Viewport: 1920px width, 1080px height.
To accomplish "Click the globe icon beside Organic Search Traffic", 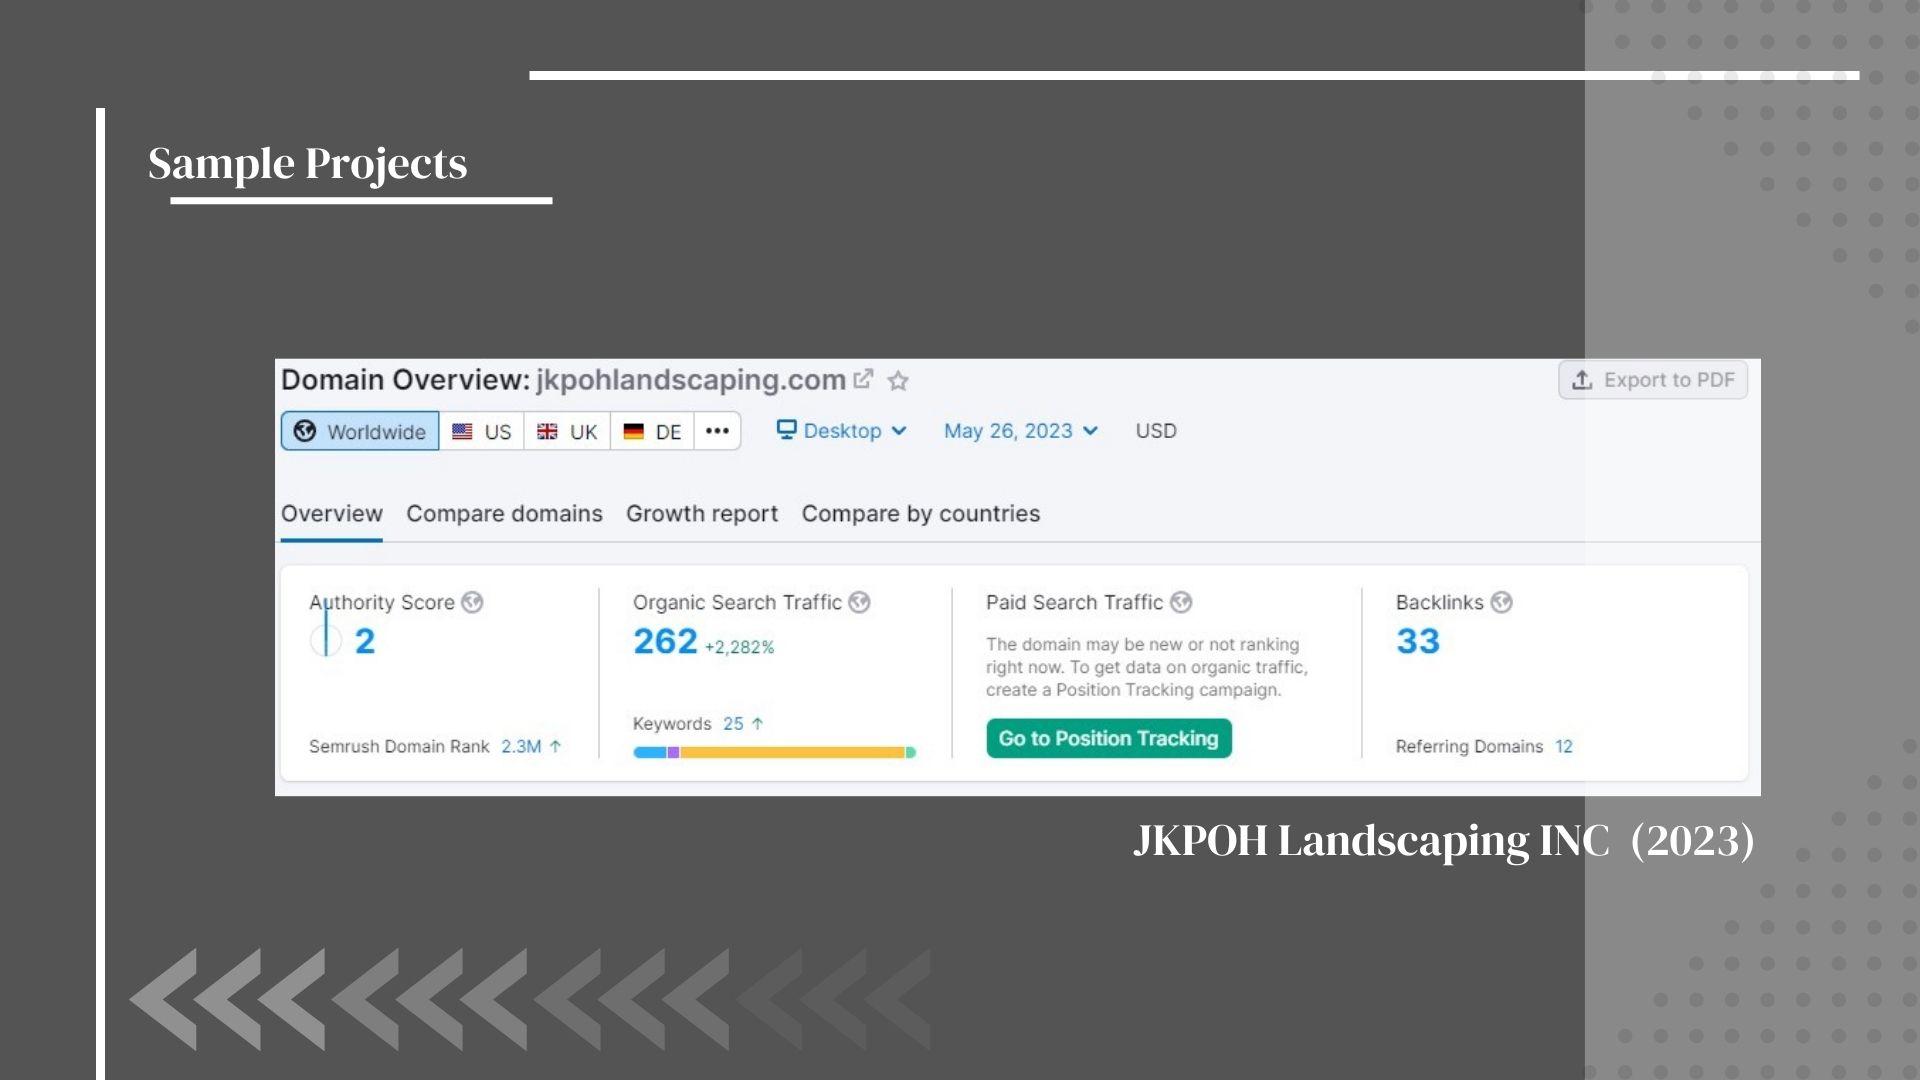I will point(859,602).
